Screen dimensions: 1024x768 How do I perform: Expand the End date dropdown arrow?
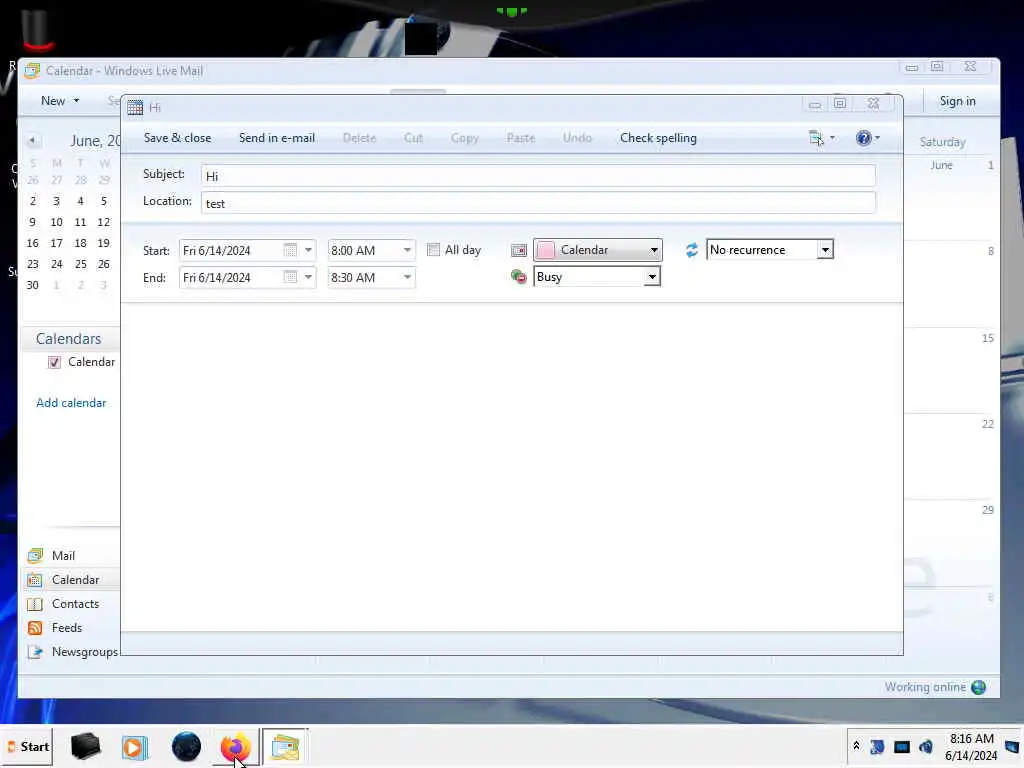tap(308, 278)
